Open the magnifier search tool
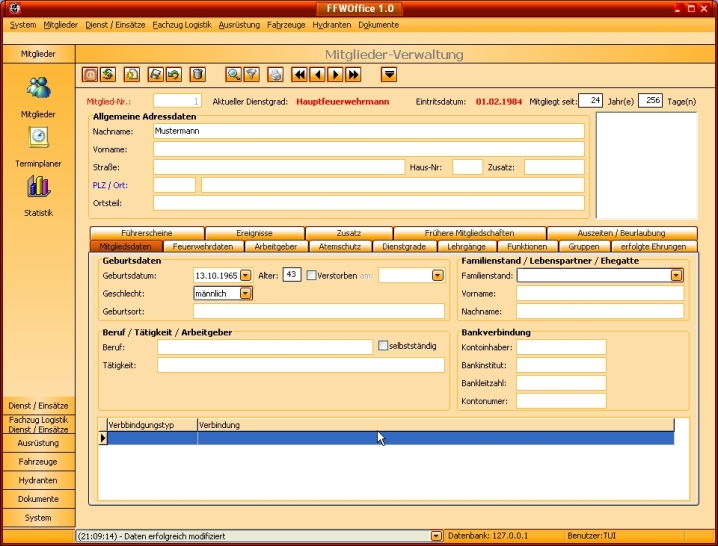 [233, 74]
